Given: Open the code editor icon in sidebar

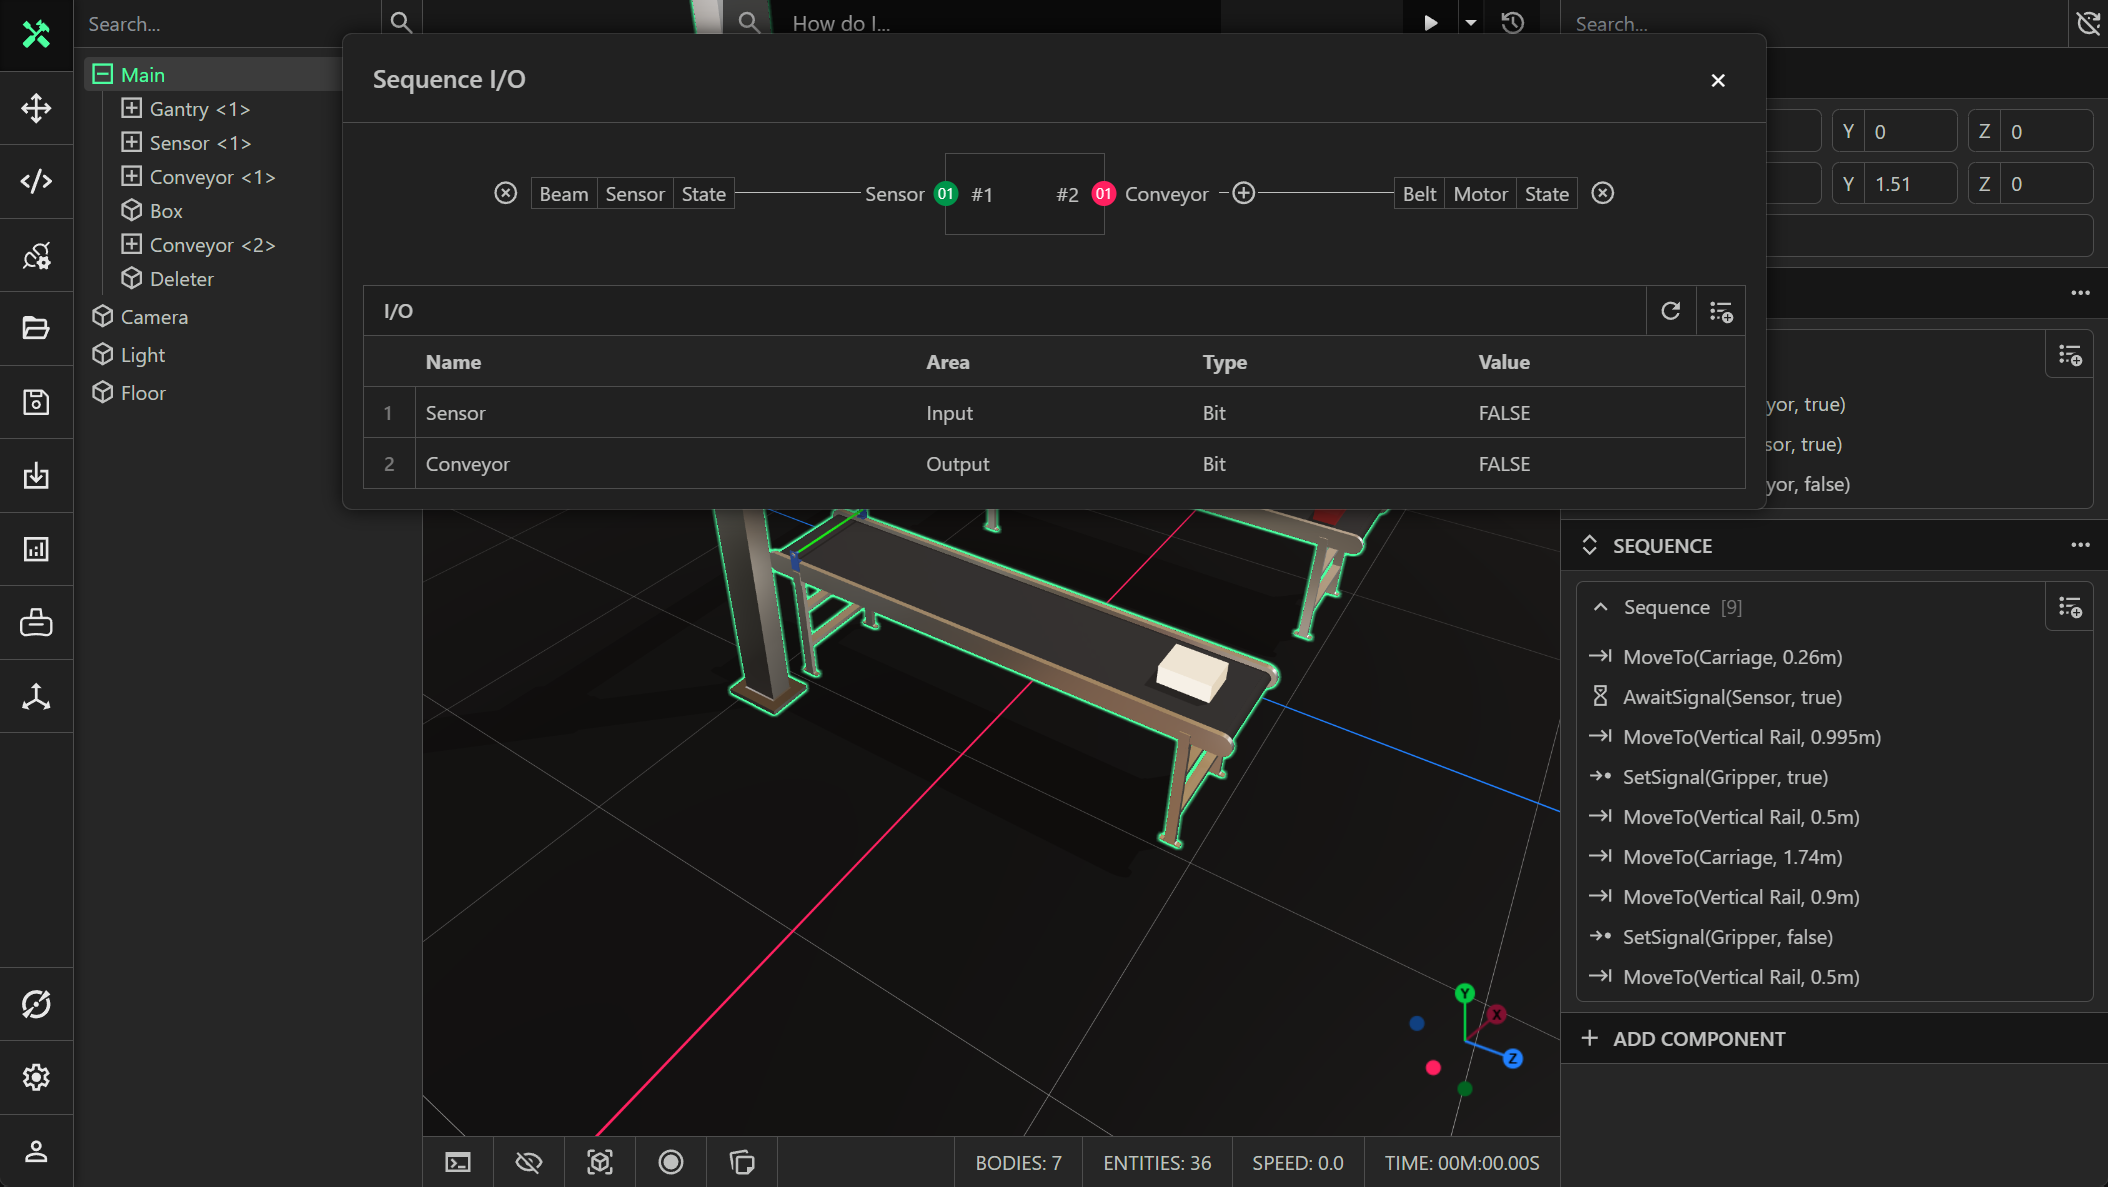Looking at the screenshot, I should (36, 181).
